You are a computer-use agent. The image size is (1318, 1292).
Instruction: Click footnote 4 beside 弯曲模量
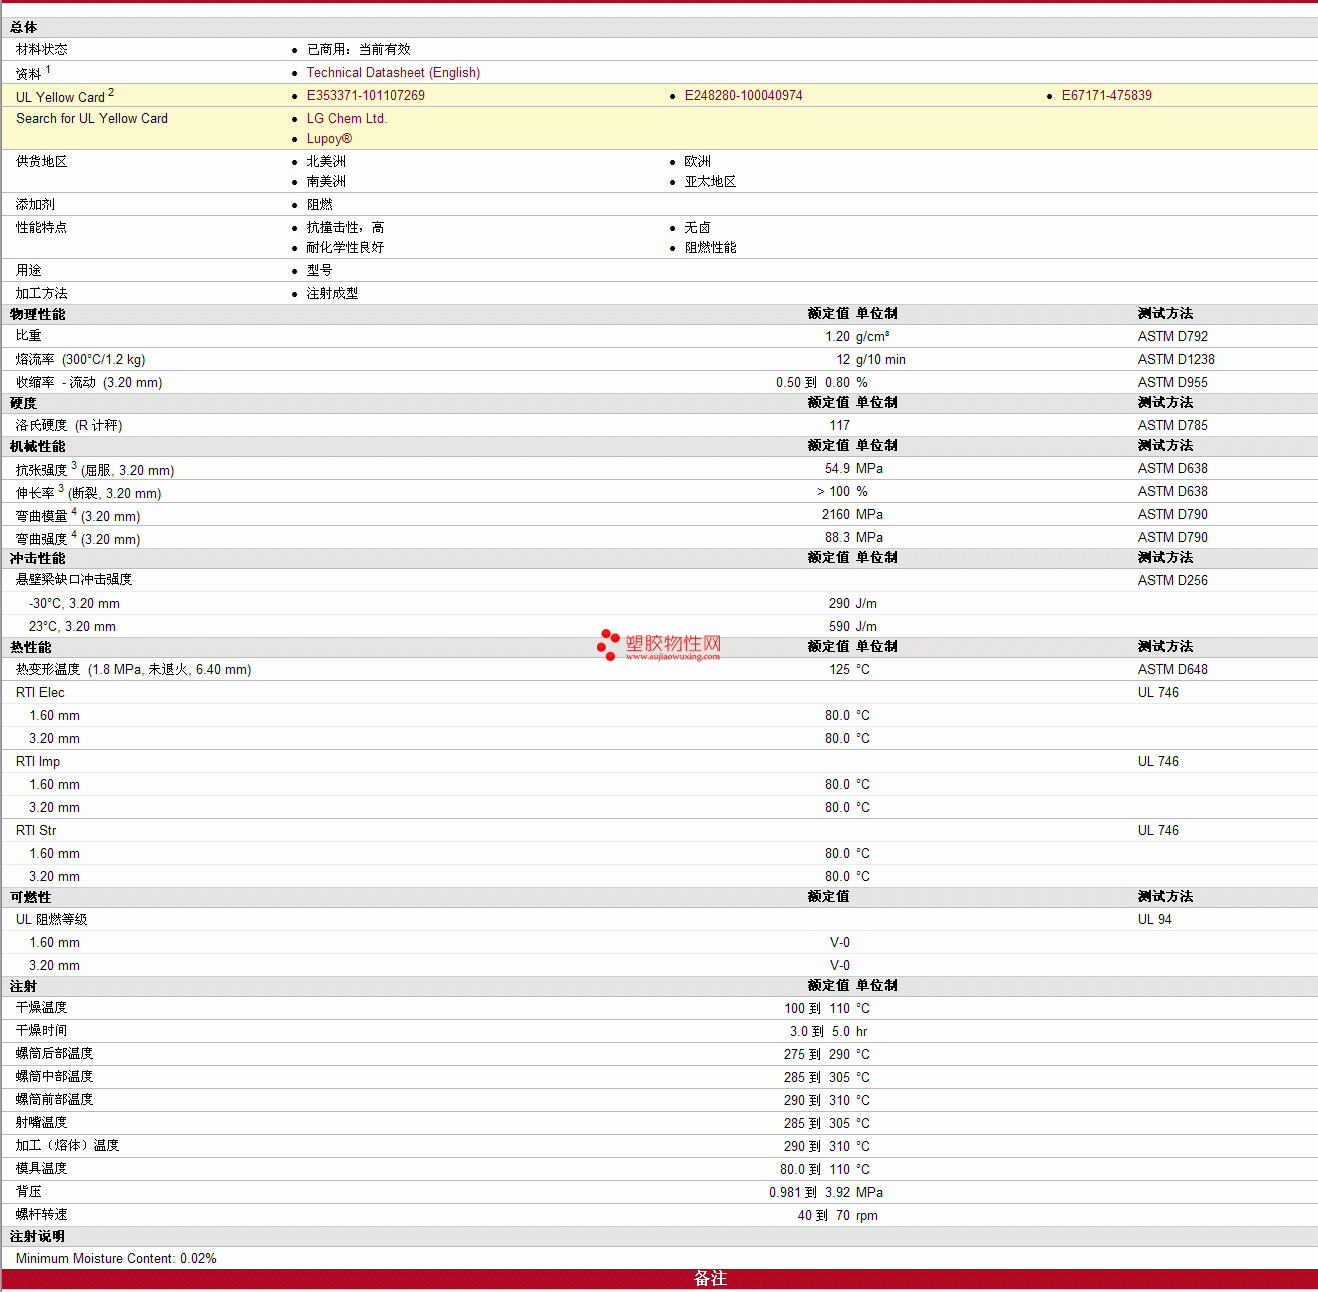coord(74,511)
